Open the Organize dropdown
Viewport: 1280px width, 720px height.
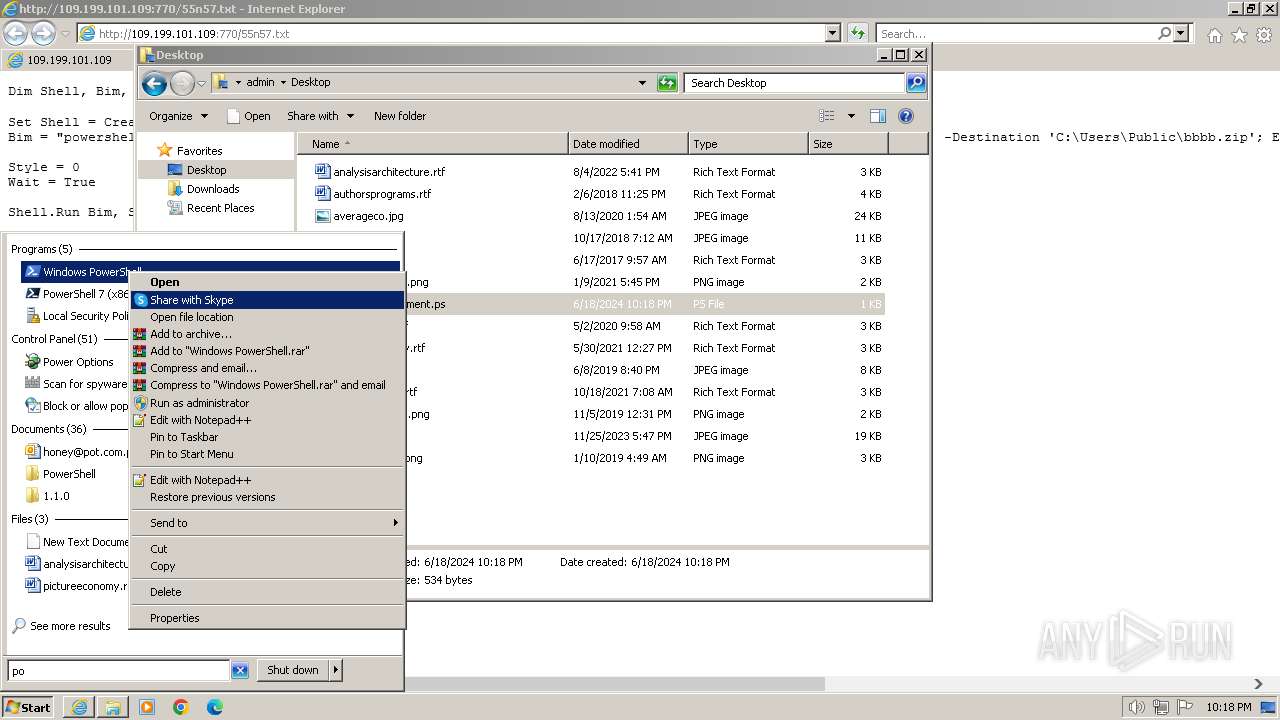(178, 116)
